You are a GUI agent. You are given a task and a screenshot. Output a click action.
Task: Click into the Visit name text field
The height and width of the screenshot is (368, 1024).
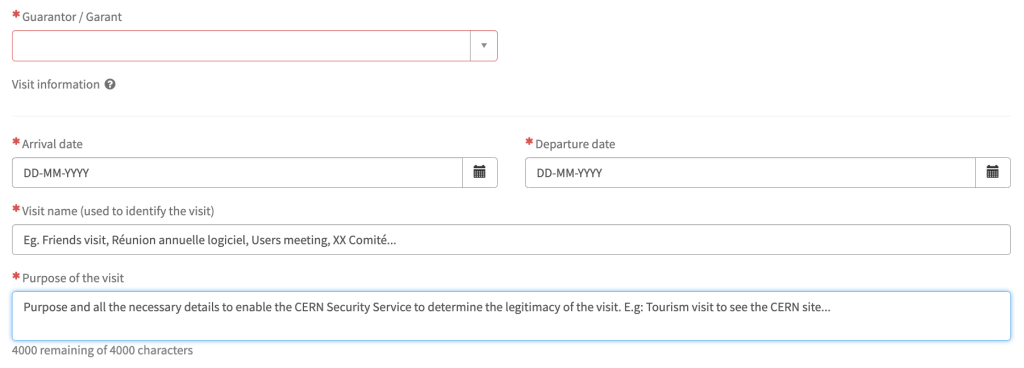(x=511, y=239)
